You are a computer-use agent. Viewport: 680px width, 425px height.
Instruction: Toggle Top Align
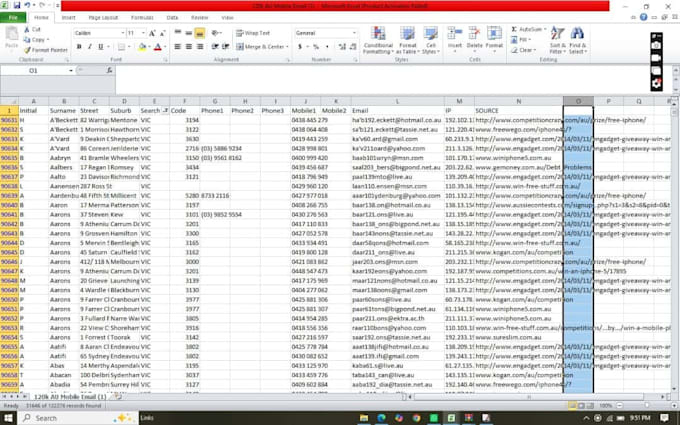(177, 33)
